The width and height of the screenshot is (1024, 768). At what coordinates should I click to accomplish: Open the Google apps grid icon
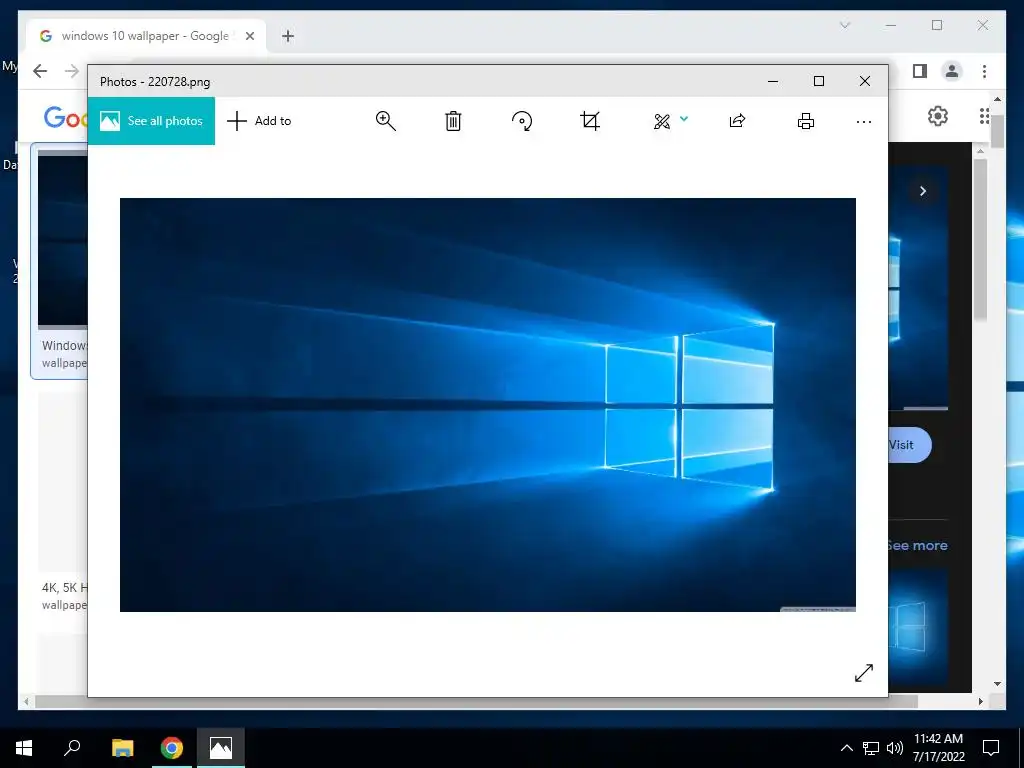click(x=984, y=116)
